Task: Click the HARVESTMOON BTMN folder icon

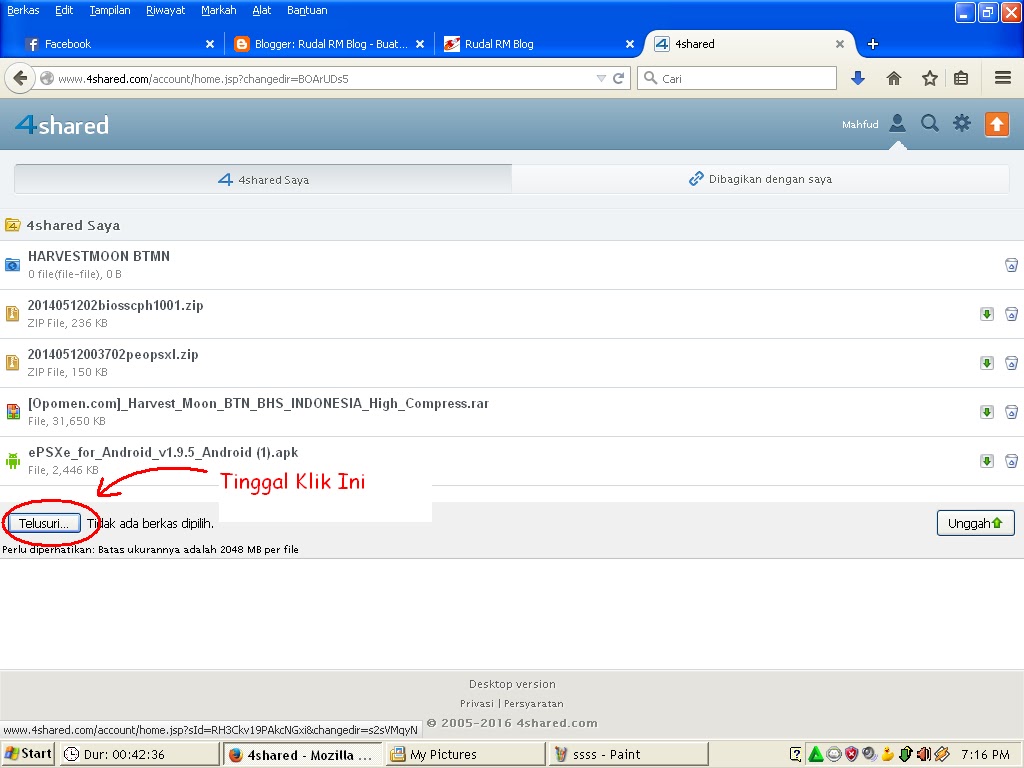Action: 12,265
